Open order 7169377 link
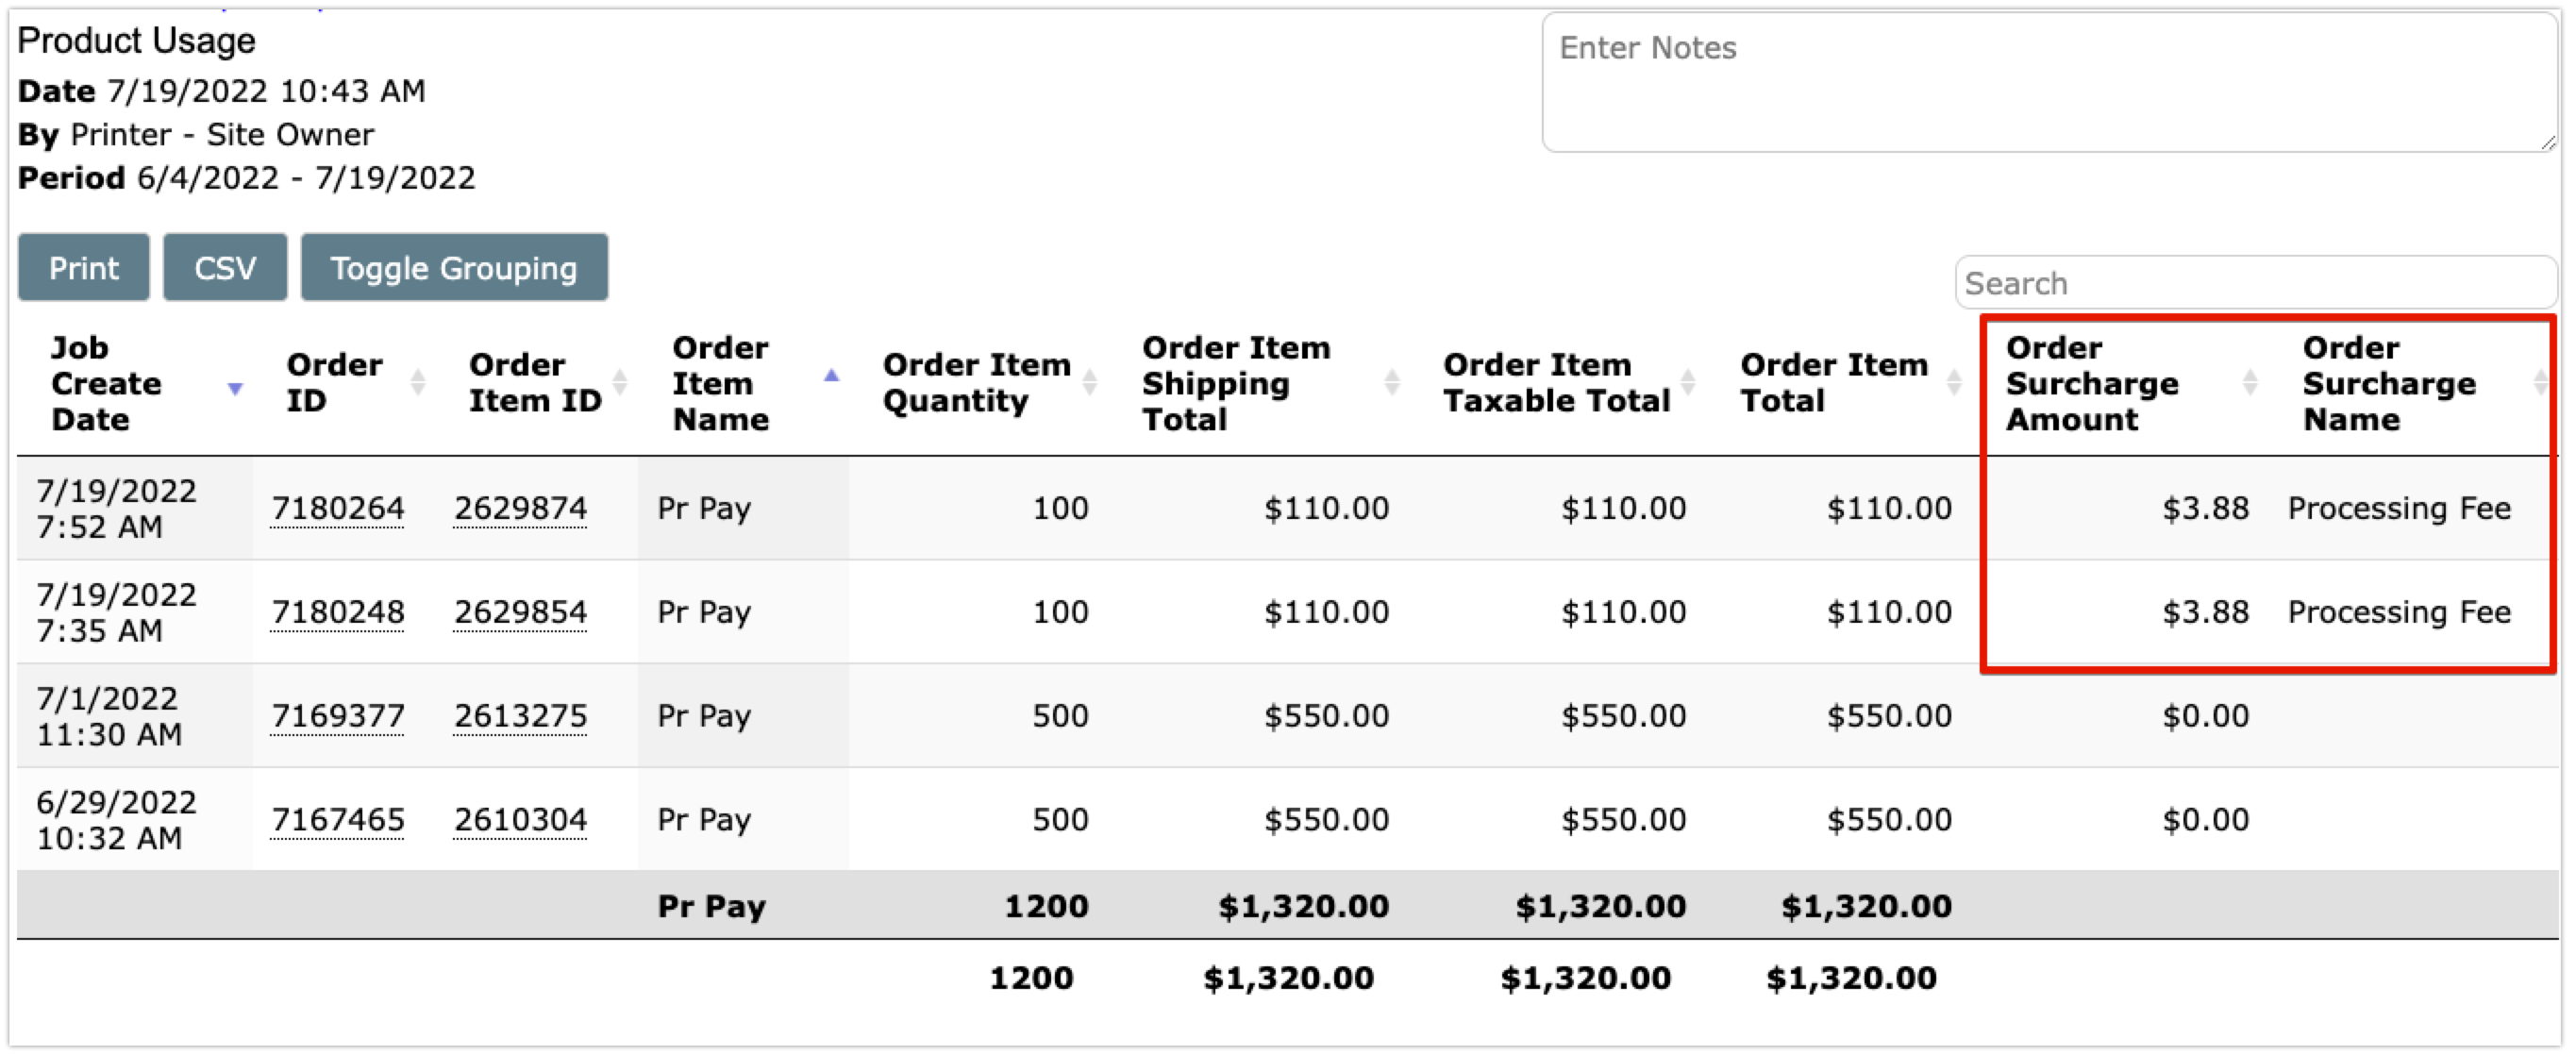 338,717
